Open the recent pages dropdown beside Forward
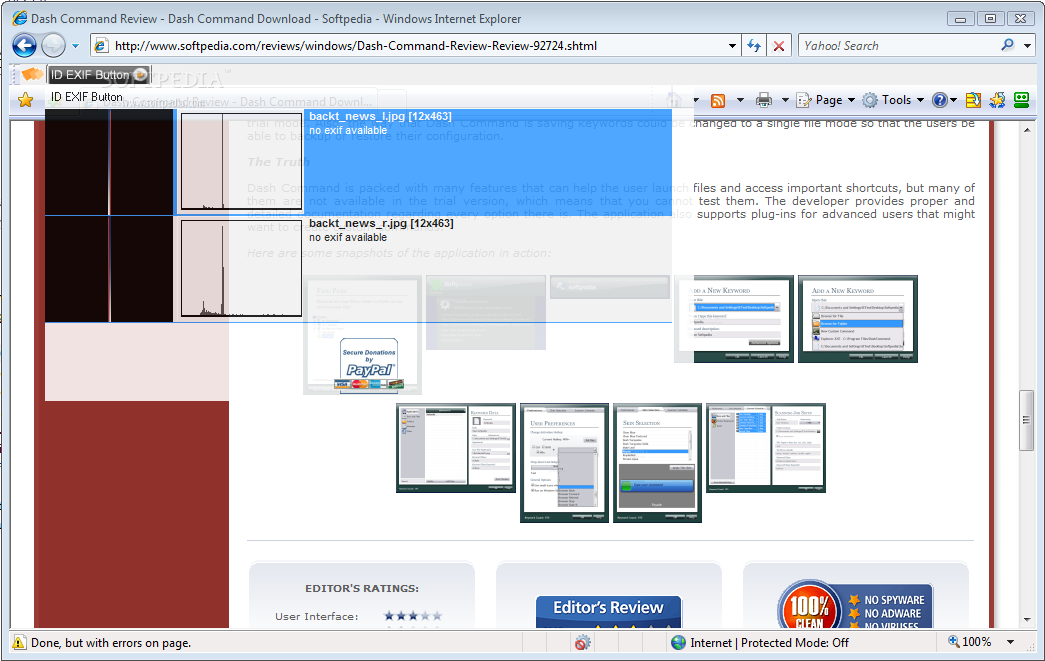 pos(75,46)
